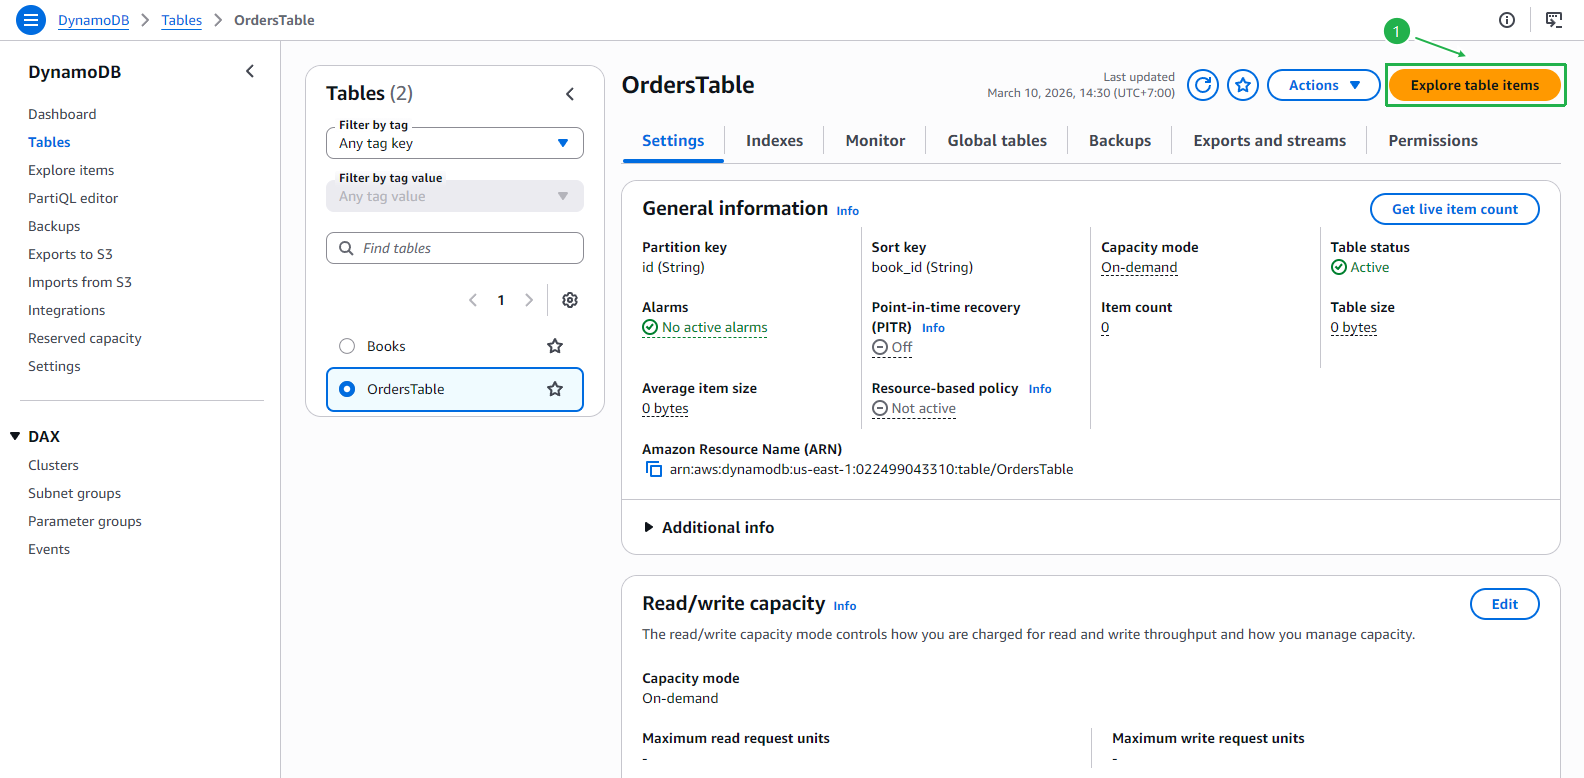Switch to the Settings tab
Image resolution: width=1584 pixels, height=778 pixels.
pyautogui.click(x=673, y=141)
